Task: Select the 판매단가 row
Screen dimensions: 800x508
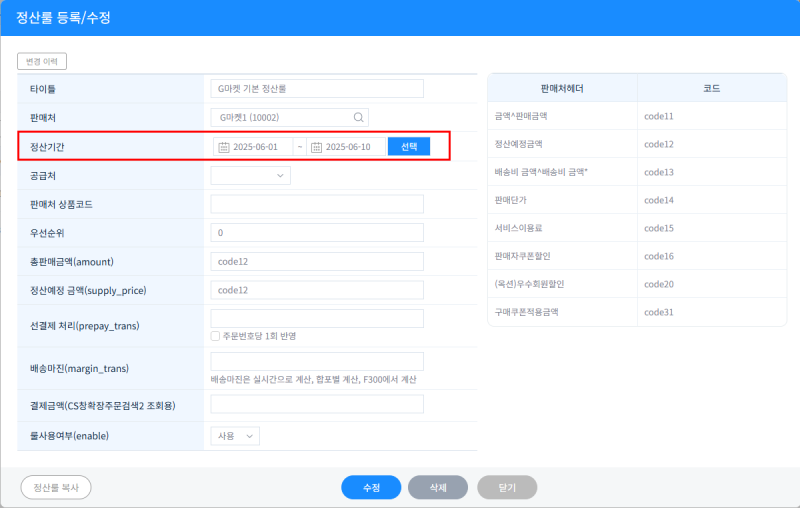Action: 637,200
